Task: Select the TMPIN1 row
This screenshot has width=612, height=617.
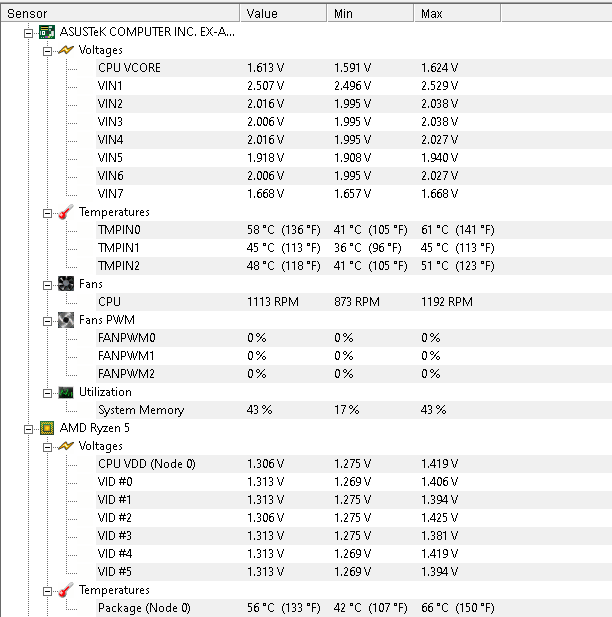Action: point(353,248)
